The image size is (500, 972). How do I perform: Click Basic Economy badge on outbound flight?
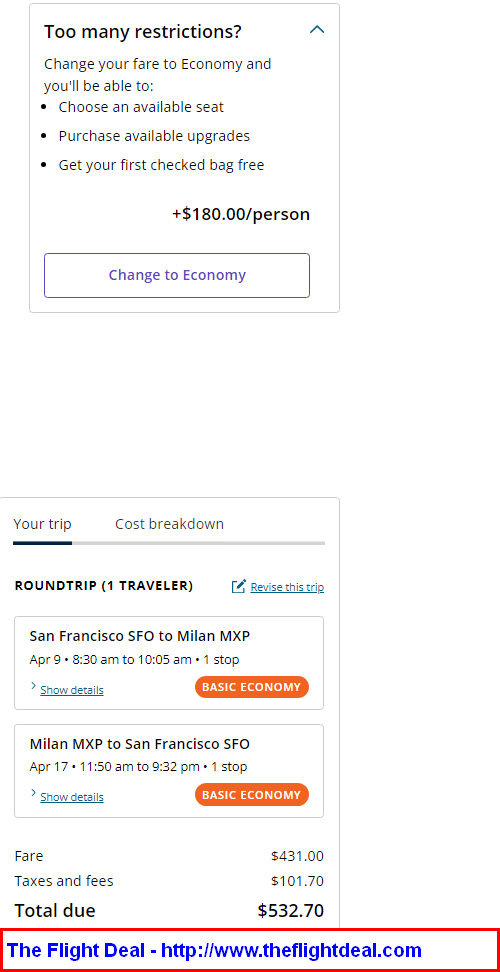pos(252,687)
